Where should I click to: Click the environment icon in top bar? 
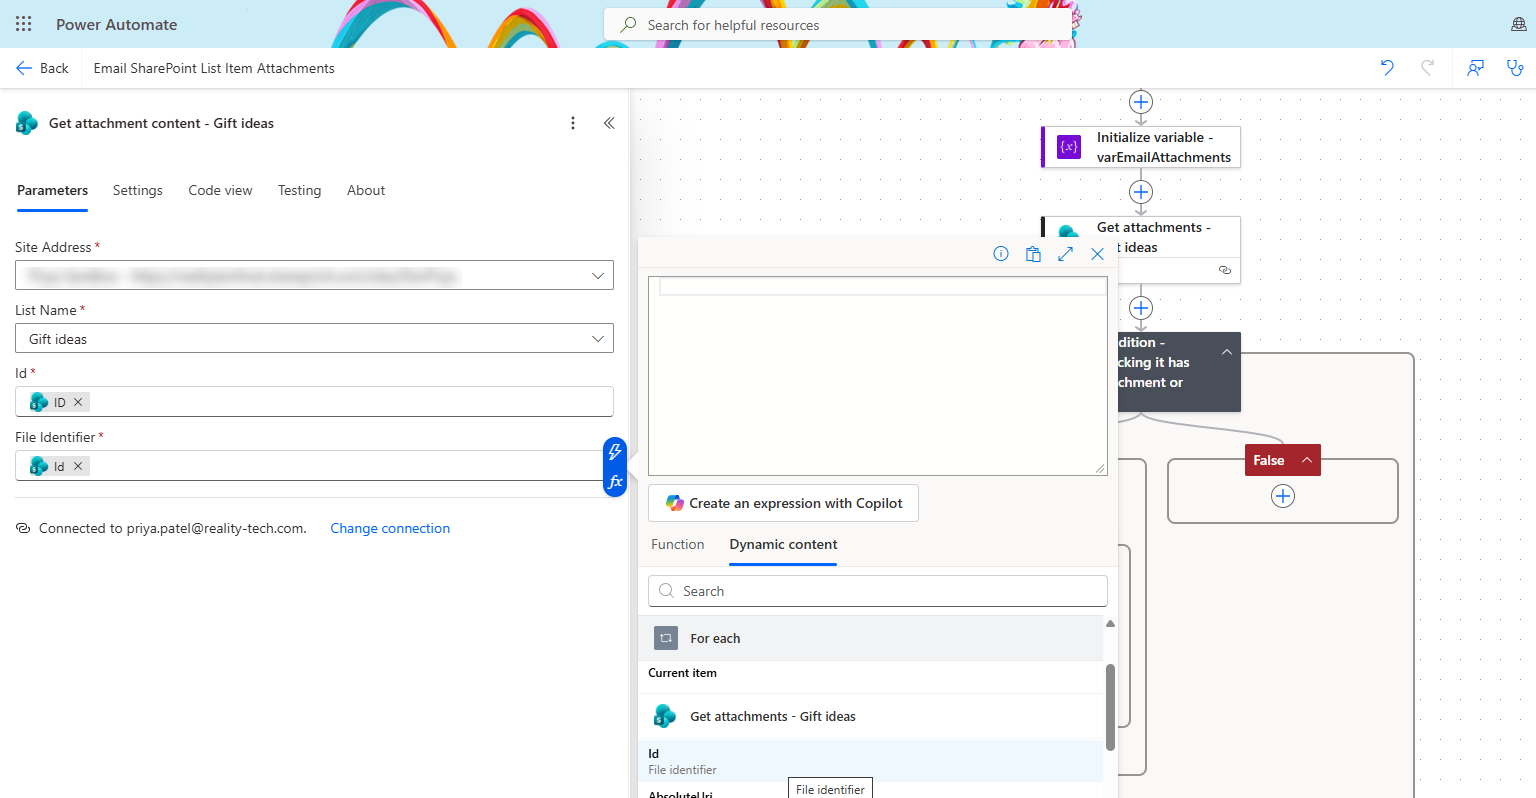point(1518,24)
